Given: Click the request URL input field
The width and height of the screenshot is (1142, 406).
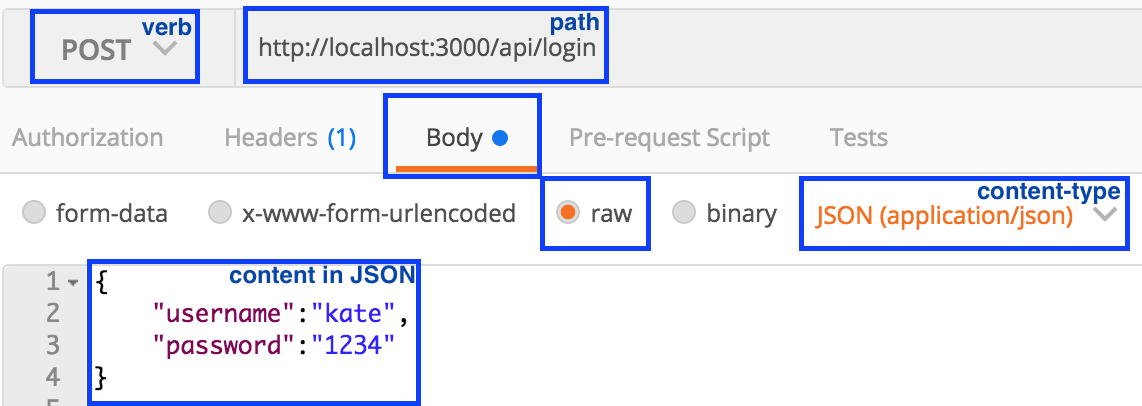Looking at the screenshot, I should [428, 46].
